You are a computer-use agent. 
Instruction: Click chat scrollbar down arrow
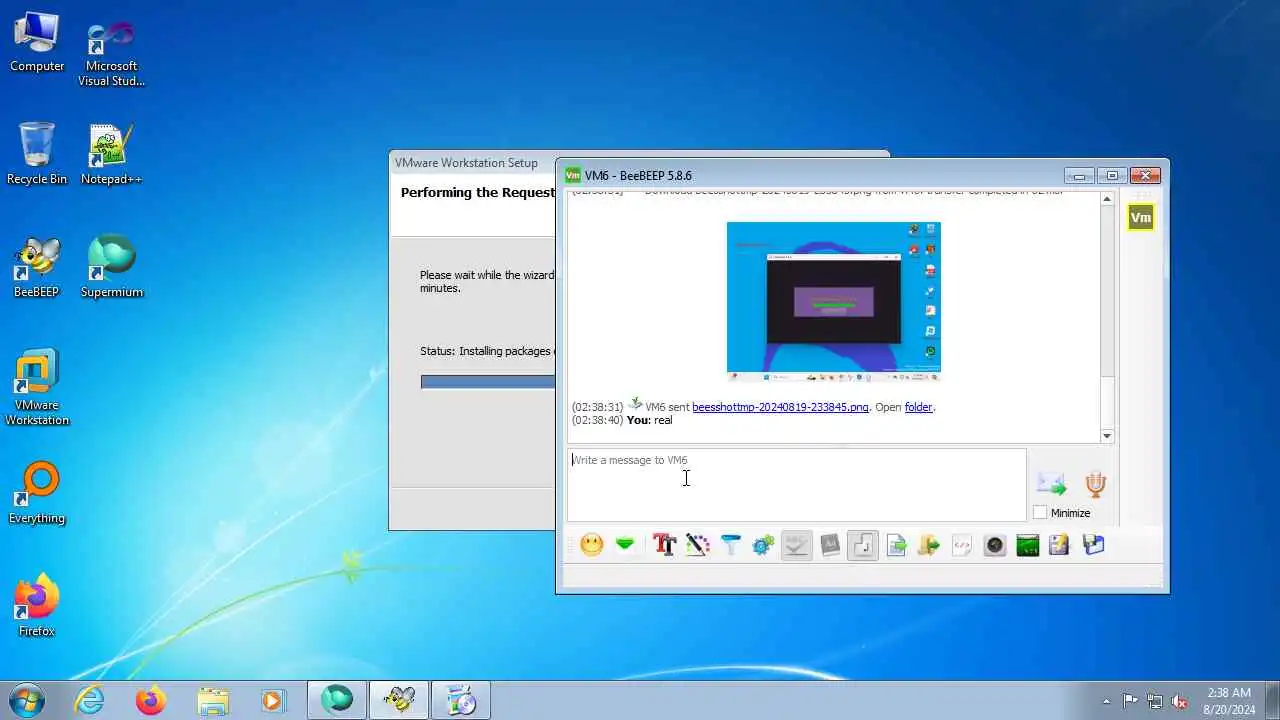pos(1107,436)
